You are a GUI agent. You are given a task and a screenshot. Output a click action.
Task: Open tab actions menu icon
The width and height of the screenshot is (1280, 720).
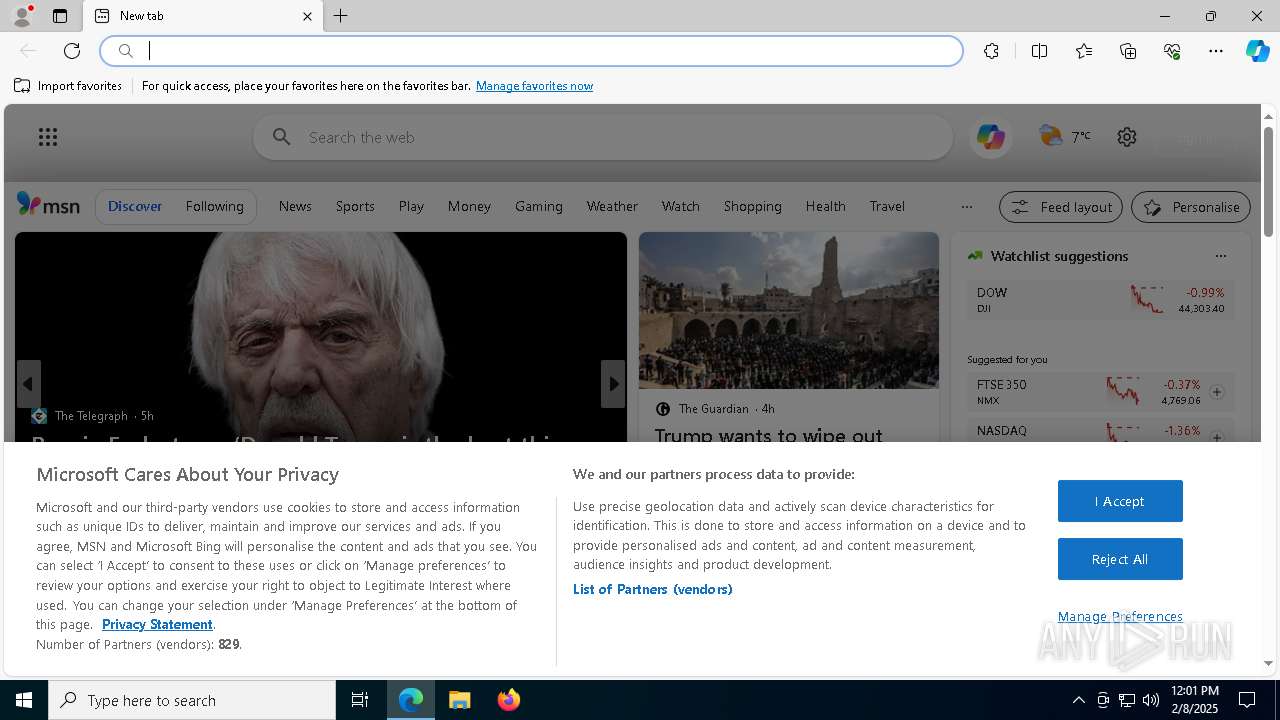tap(60, 16)
